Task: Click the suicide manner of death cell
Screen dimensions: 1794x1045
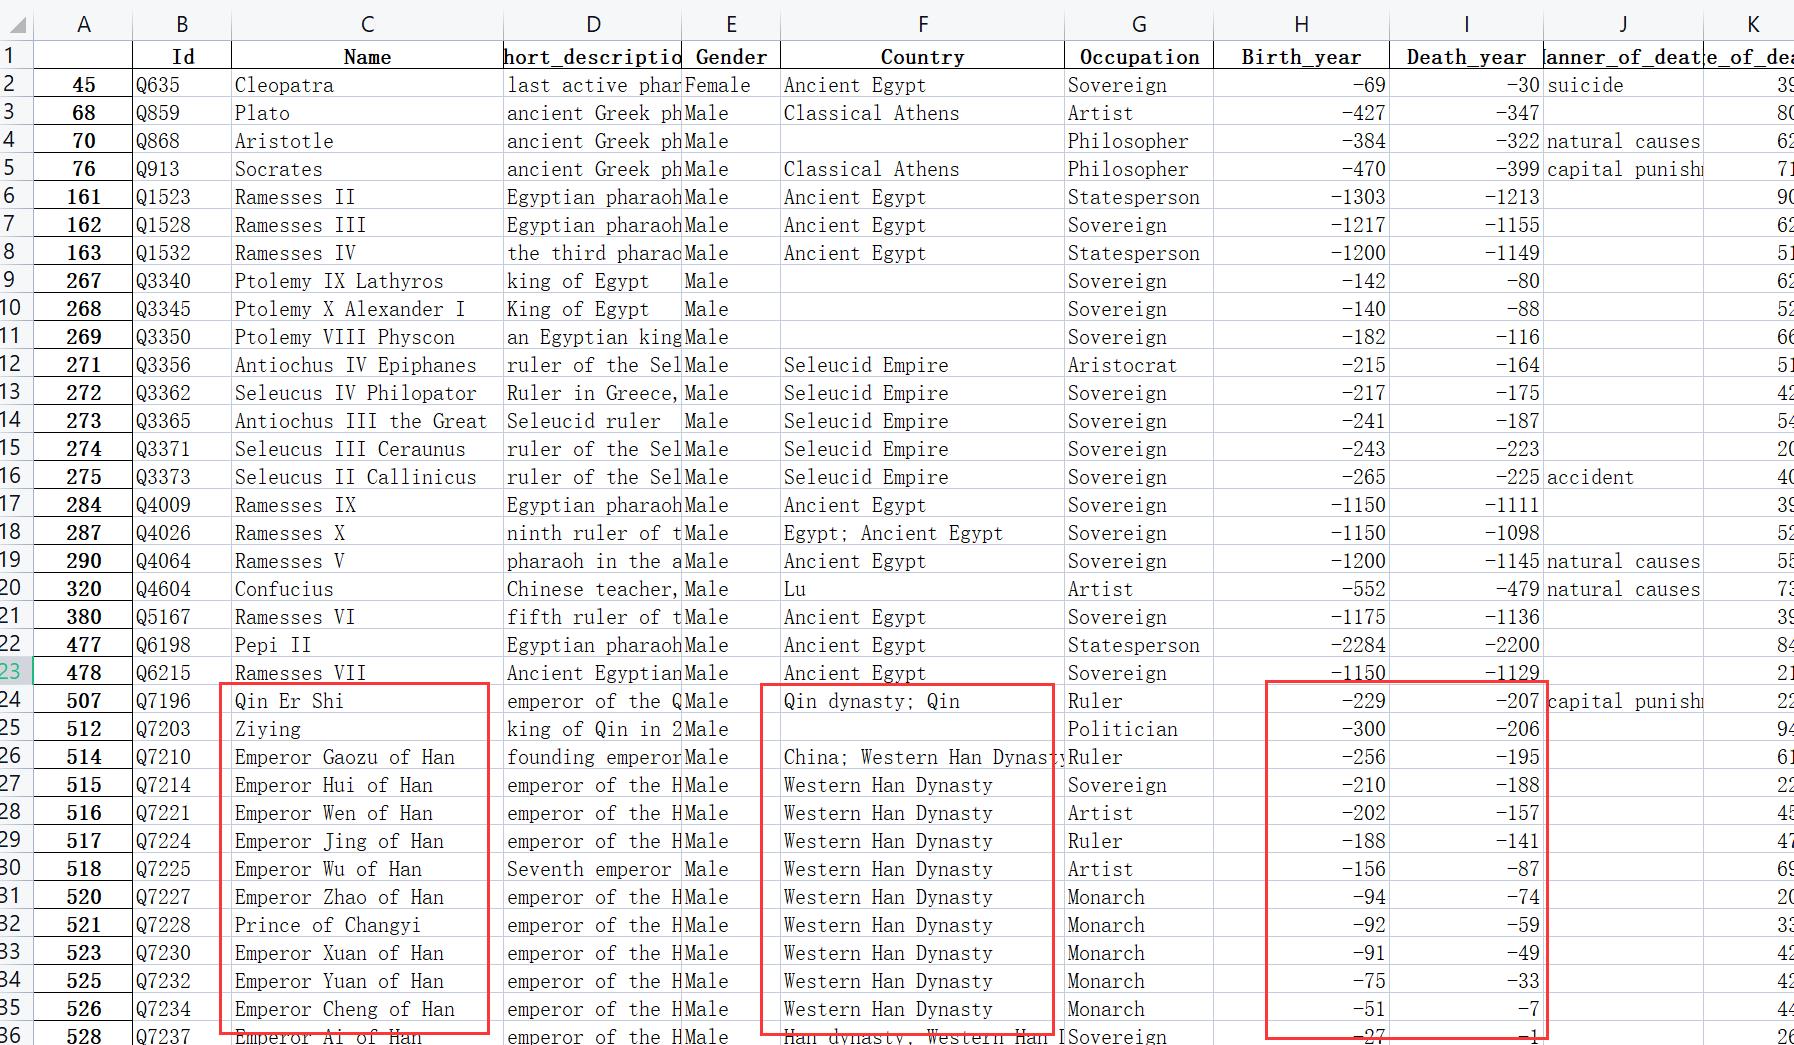Action: pyautogui.click(x=1623, y=85)
